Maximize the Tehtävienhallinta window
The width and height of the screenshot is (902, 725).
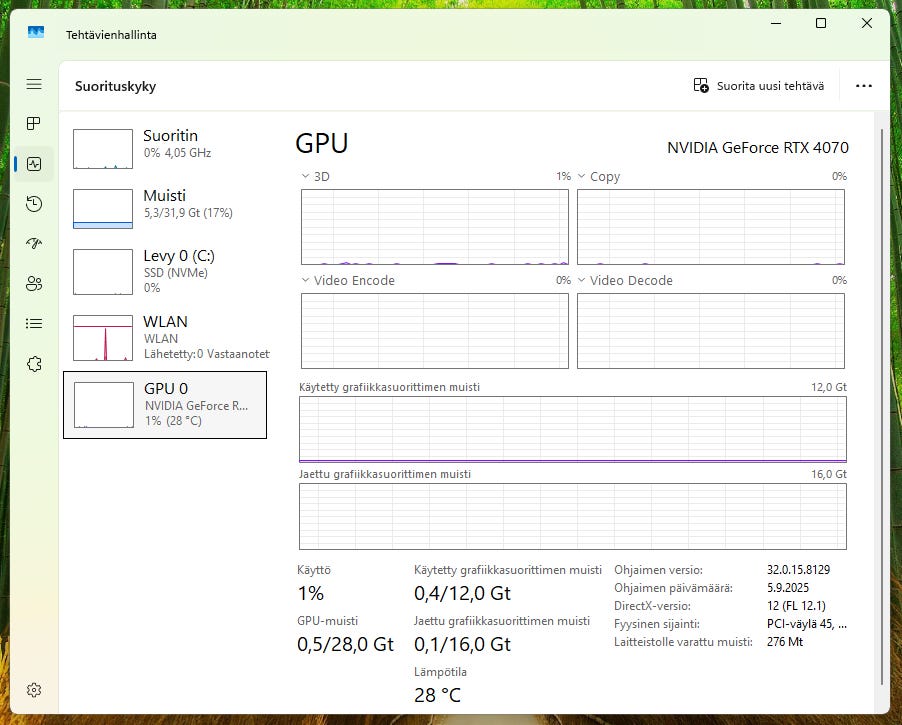point(821,23)
